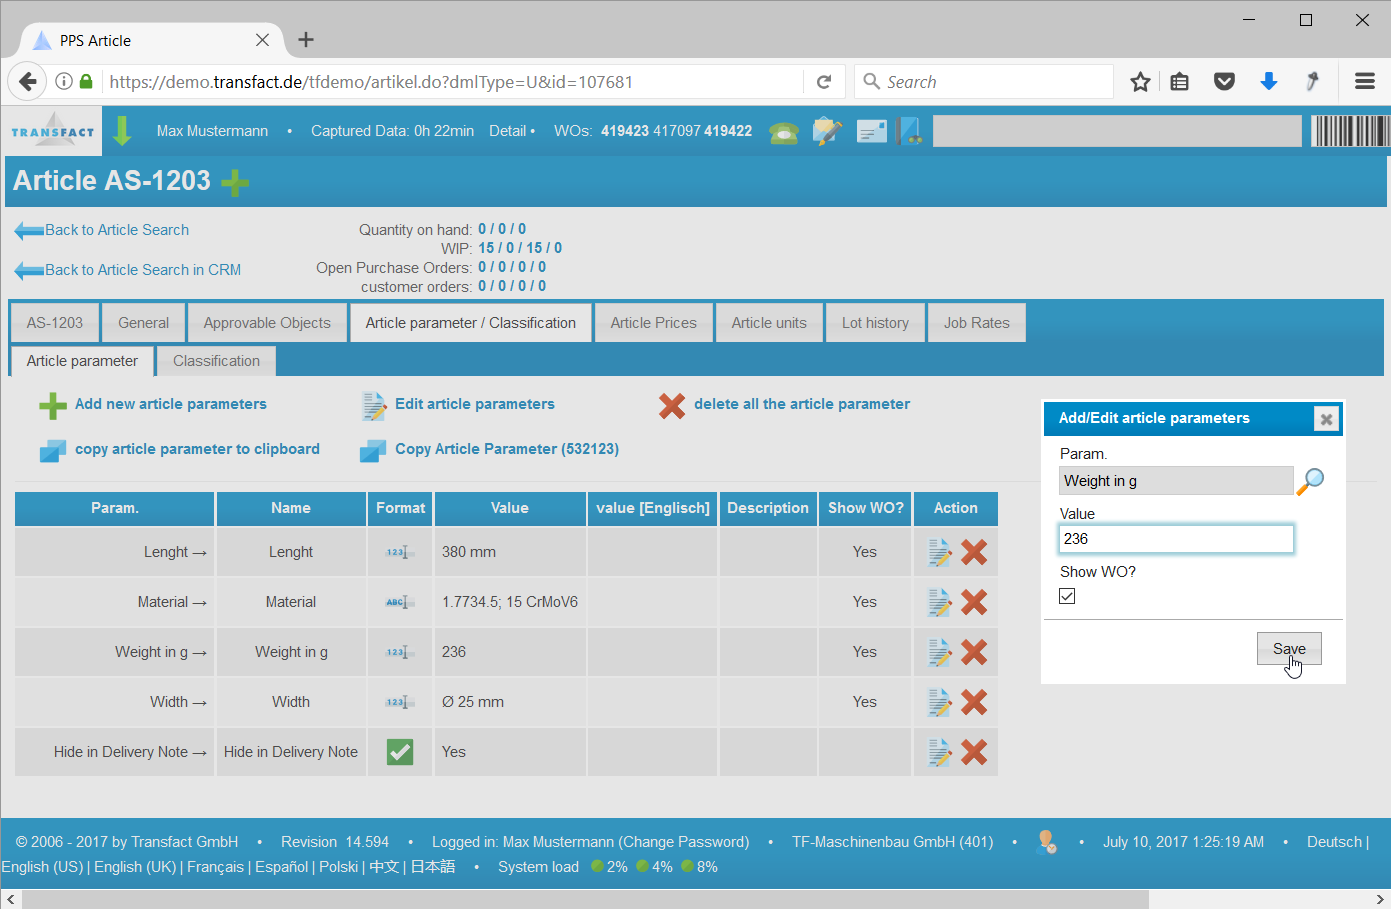Click the green telephone icon
This screenshot has width=1391, height=909.
[x=783, y=132]
